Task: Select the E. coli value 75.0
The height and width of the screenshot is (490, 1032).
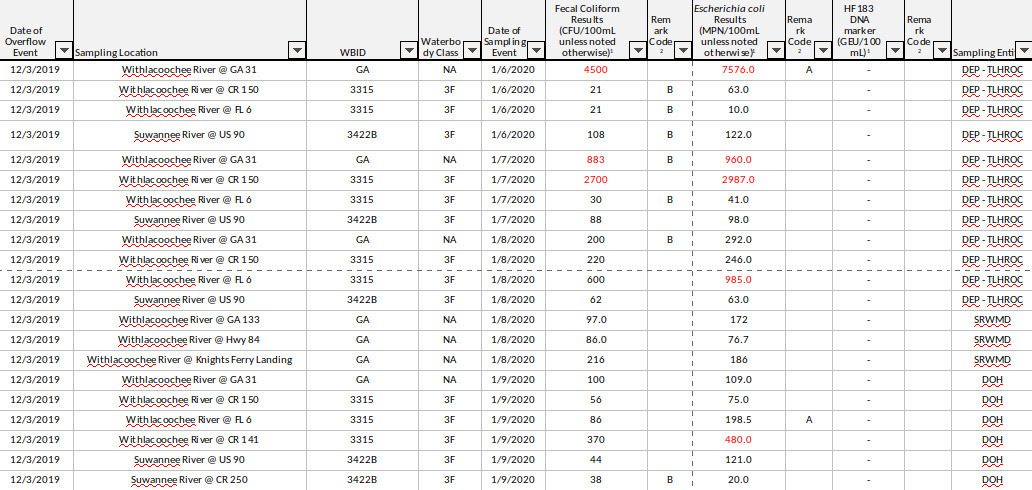Action: pyautogui.click(x=738, y=400)
